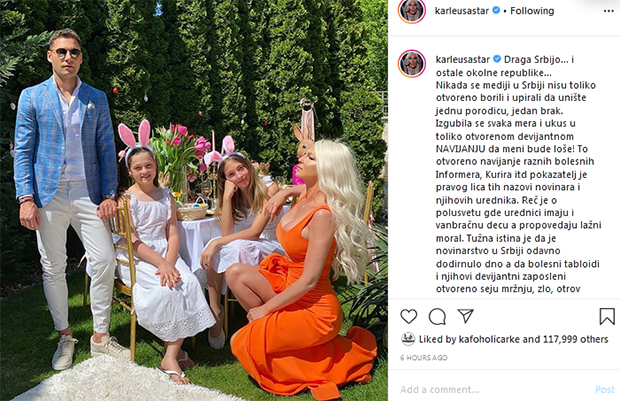The height and width of the screenshot is (401, 620).
Task: Share the post using the paper plane icon
Action: 465,316
